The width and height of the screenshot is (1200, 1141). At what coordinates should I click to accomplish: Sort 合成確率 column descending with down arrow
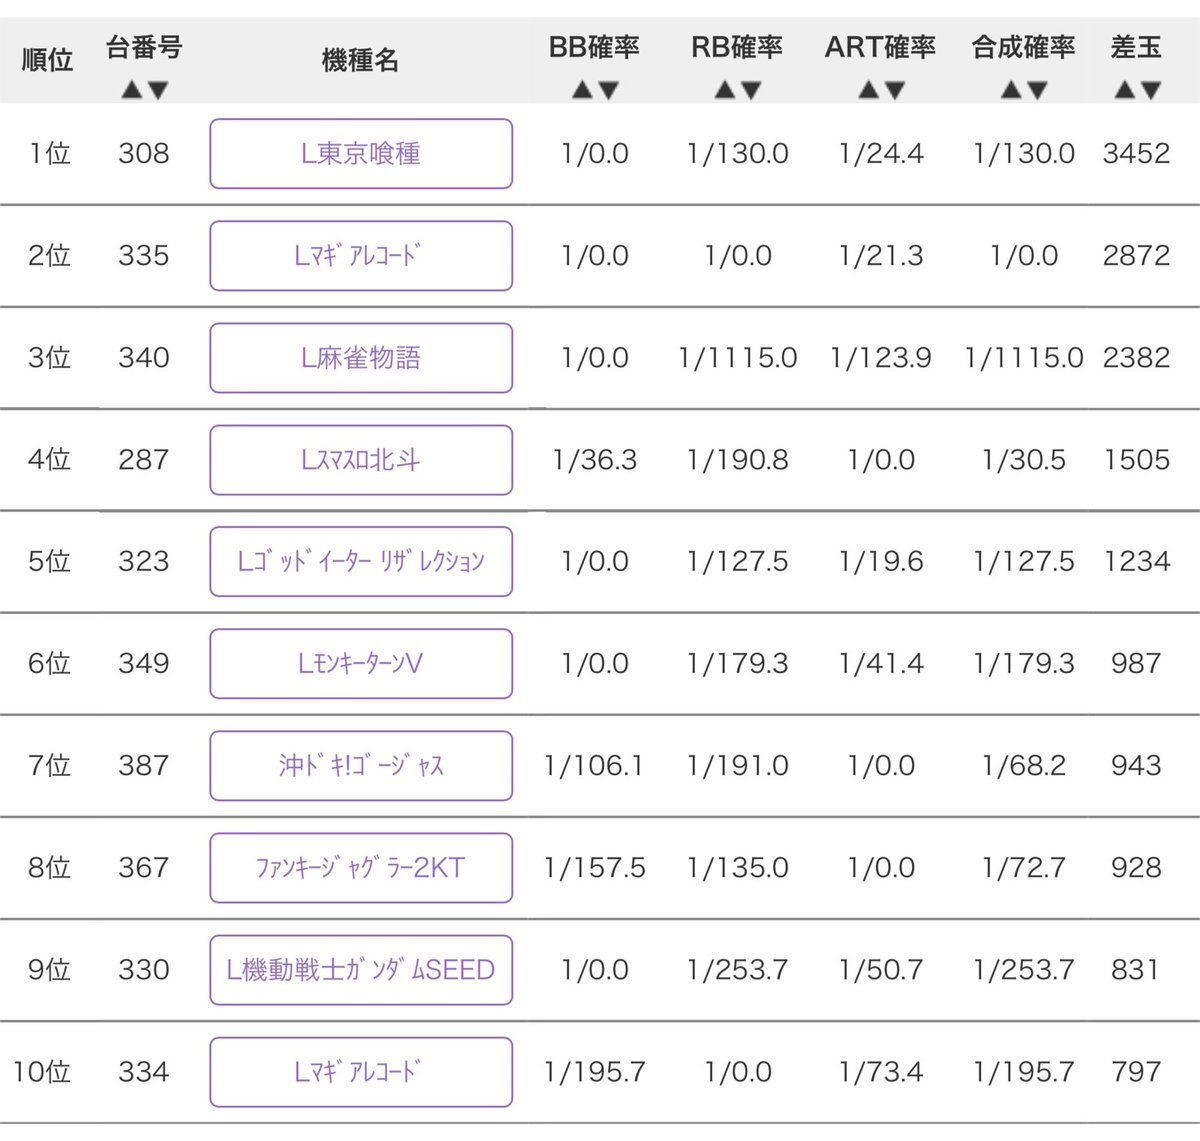(1037, 90)
